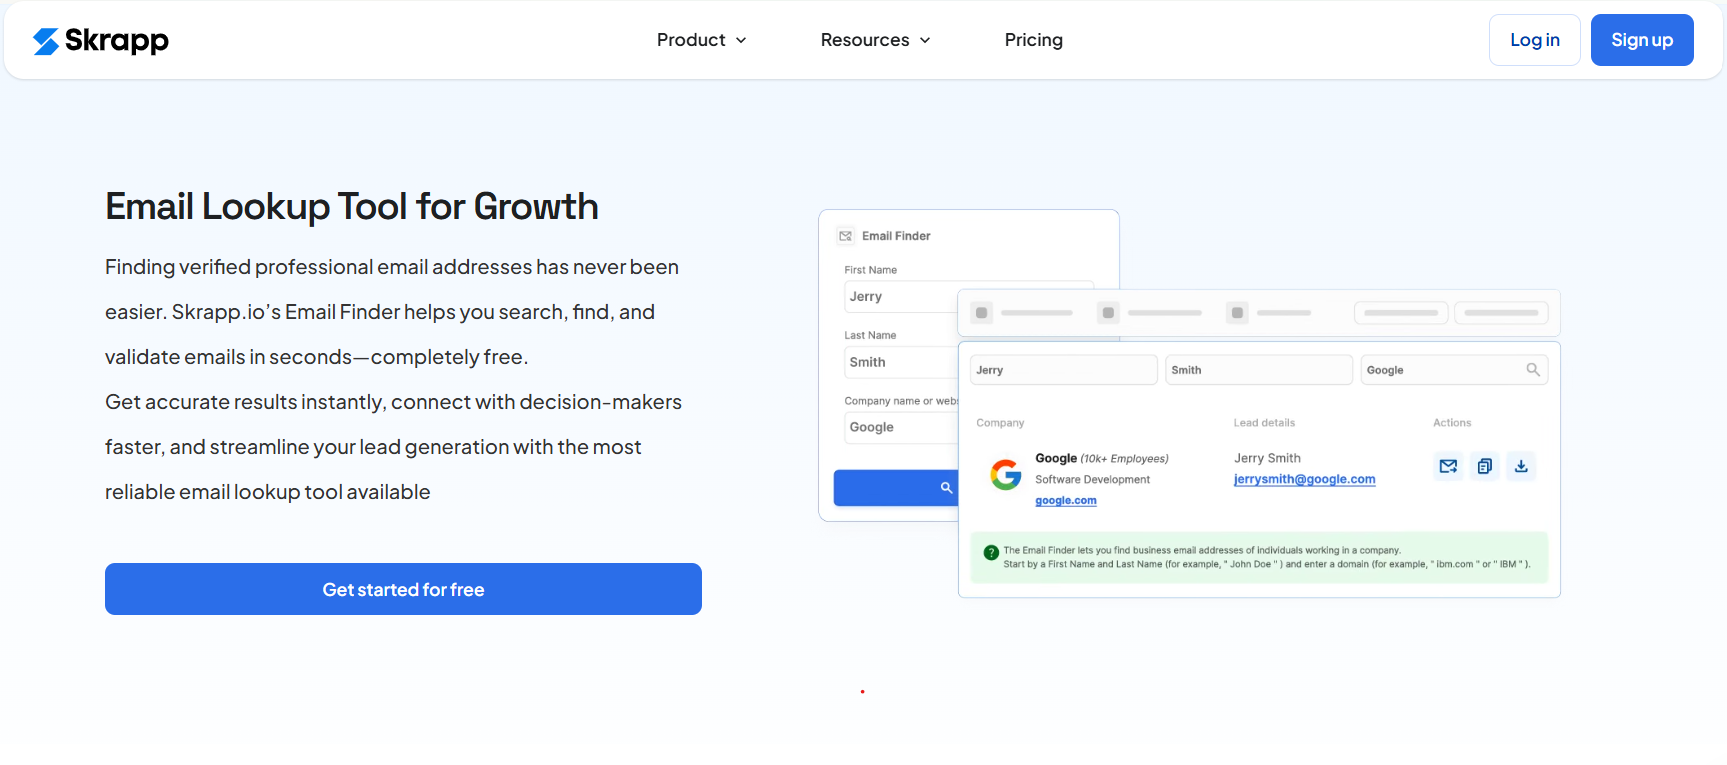The height and width of the screenshot is (765, 1727).
Task: Click Get started for free button
Action: (403, 589)
